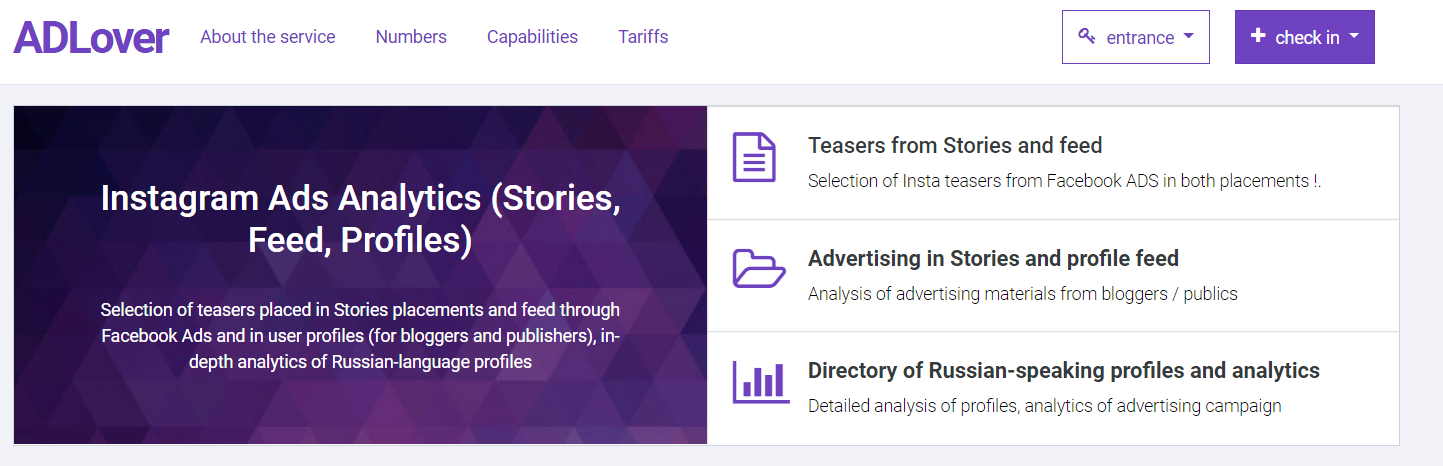Click the 'Analysis of advertising materials' description
This screenshot has width=1443, height=466.
click(x=1022, y=294)
